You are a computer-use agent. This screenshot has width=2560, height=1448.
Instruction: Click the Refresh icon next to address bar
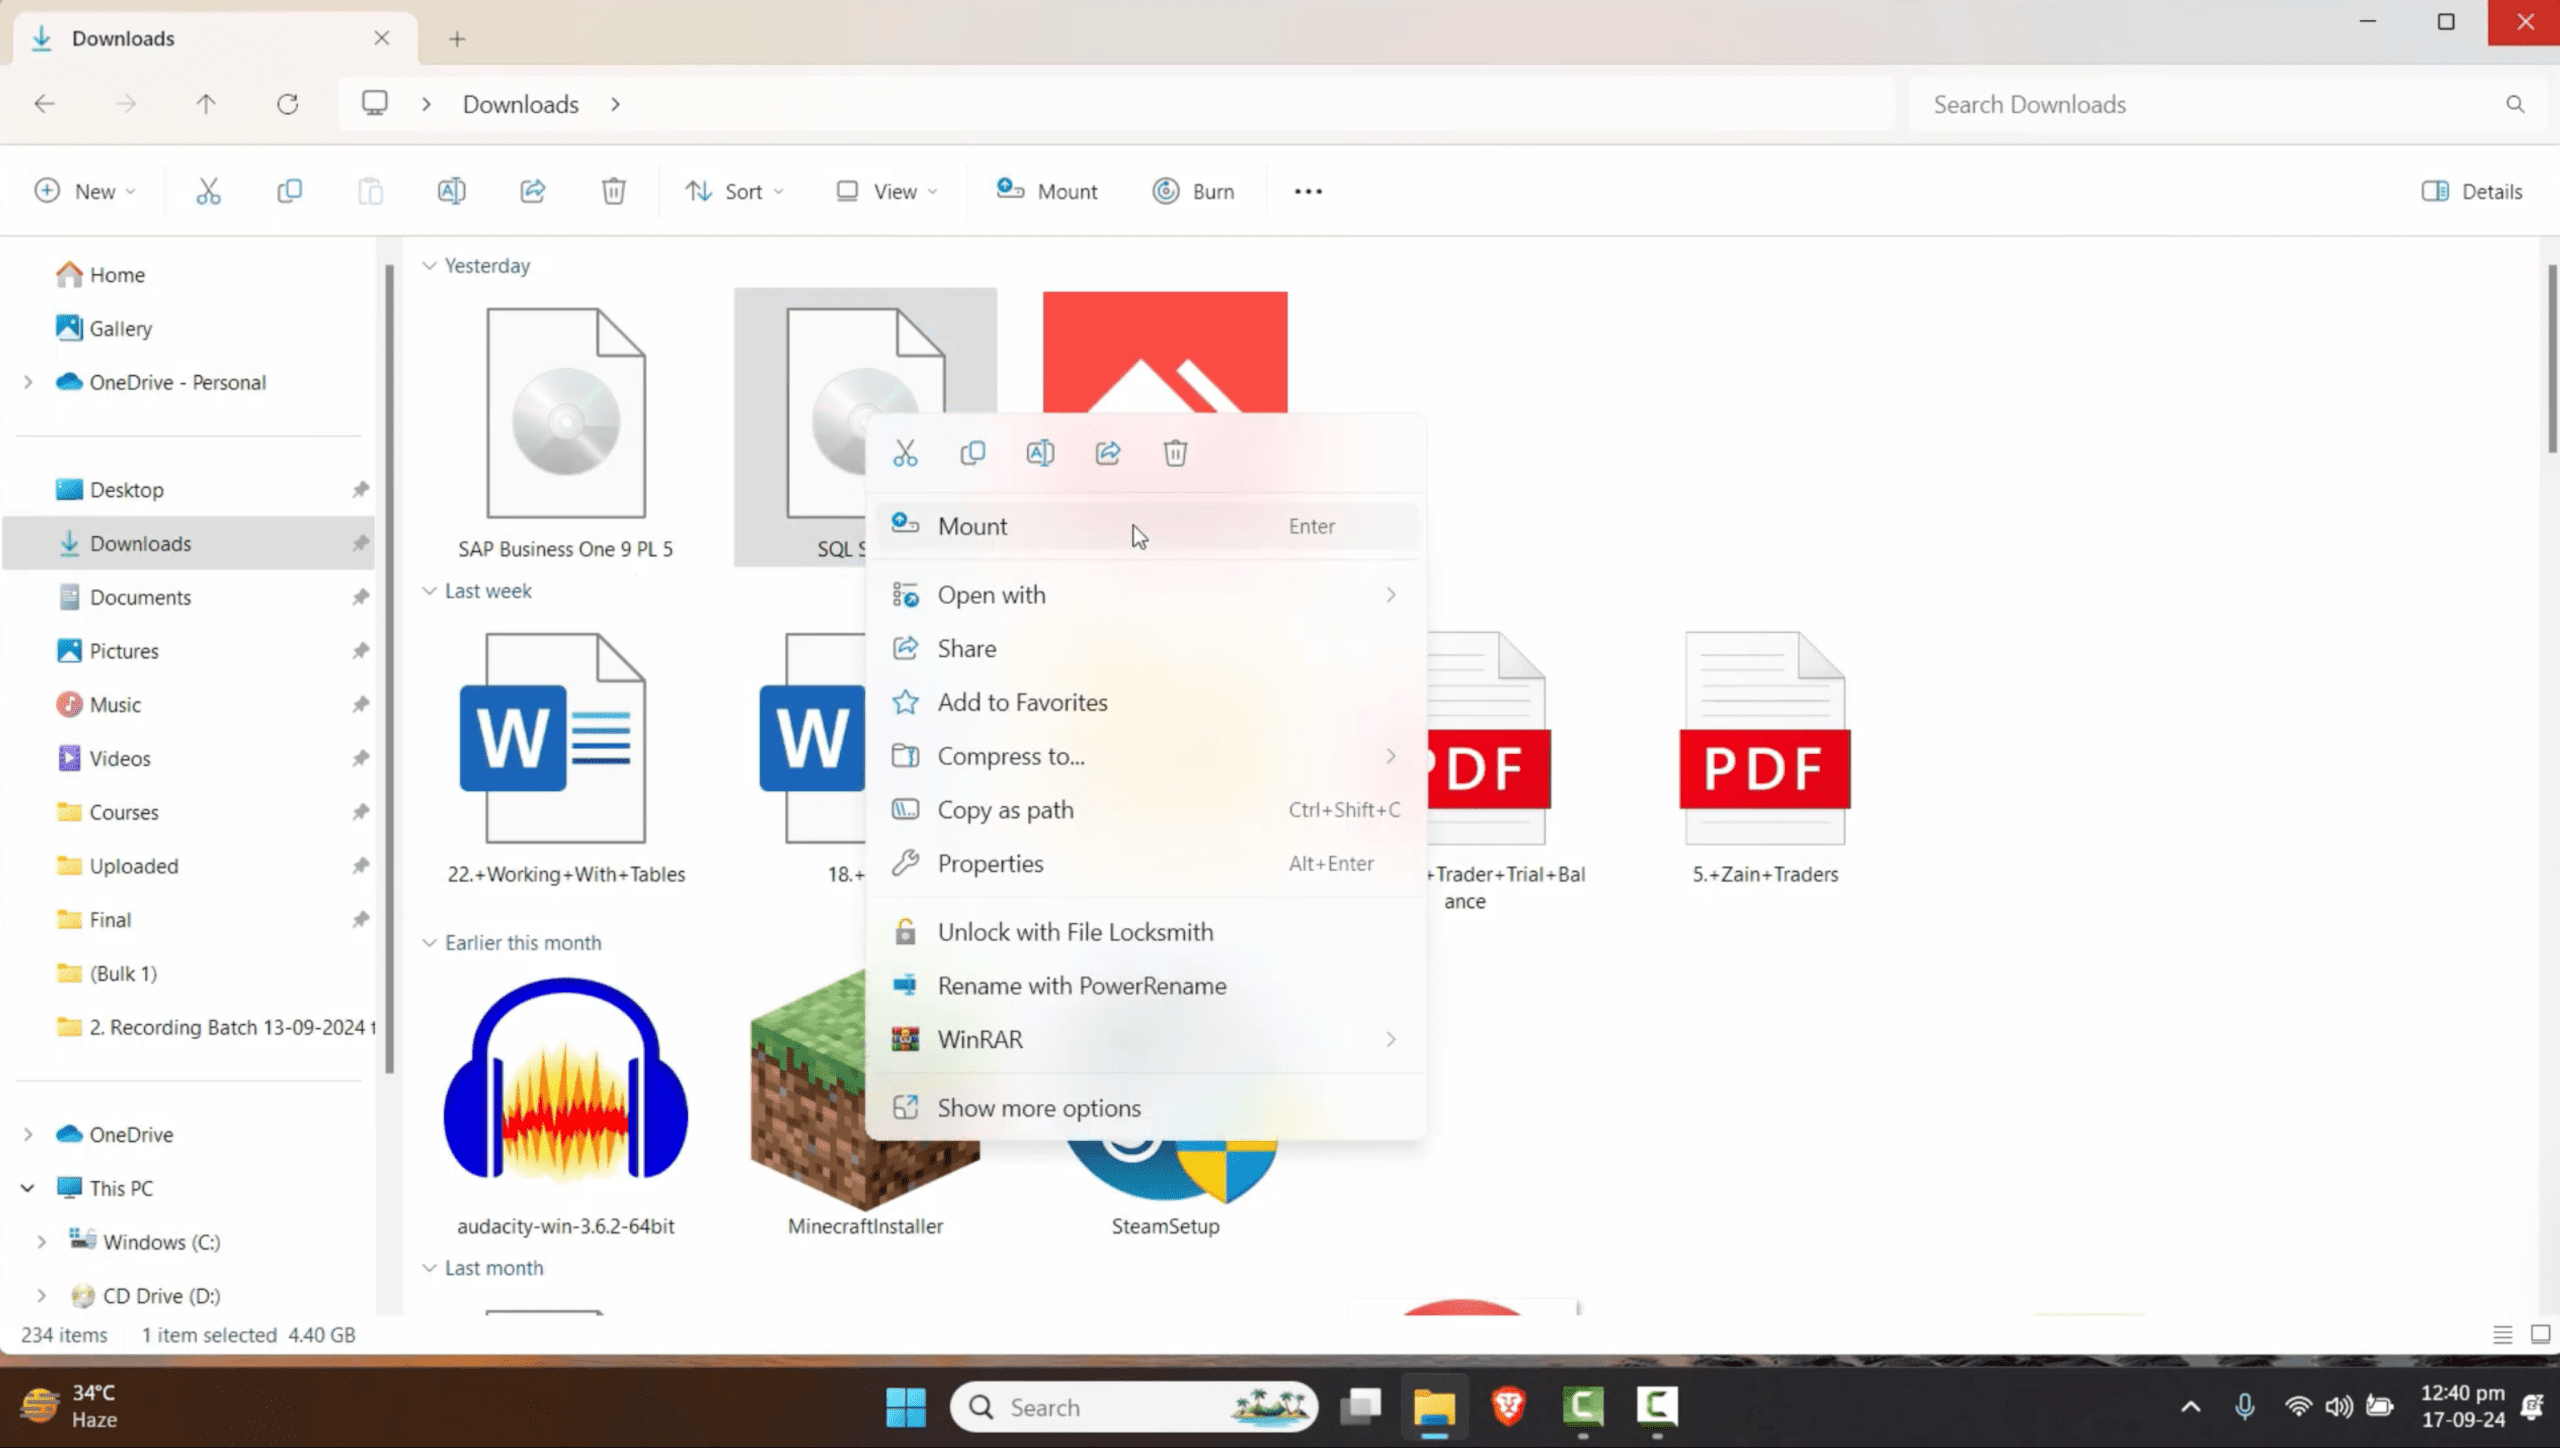(288, 104)
